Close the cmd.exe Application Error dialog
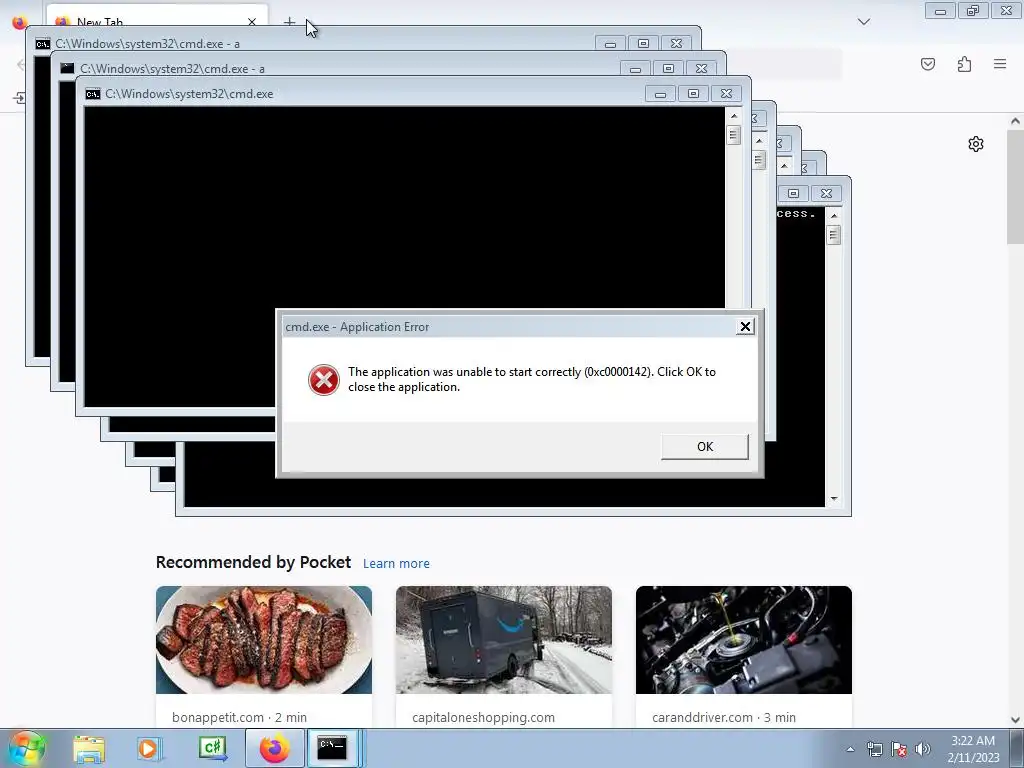This screenshot has height=768, width=1024. [745, 327]
